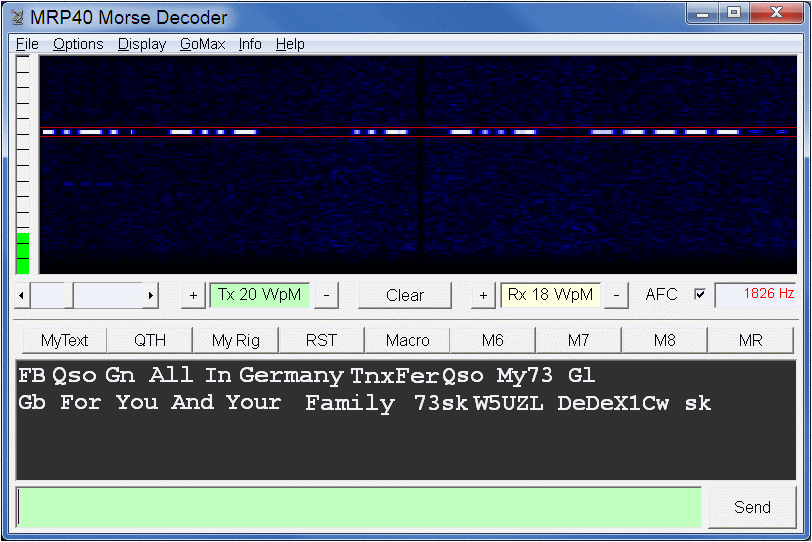Click the scrollbar left arrow
The image size is (812, 542).
[x=23, y=295]
